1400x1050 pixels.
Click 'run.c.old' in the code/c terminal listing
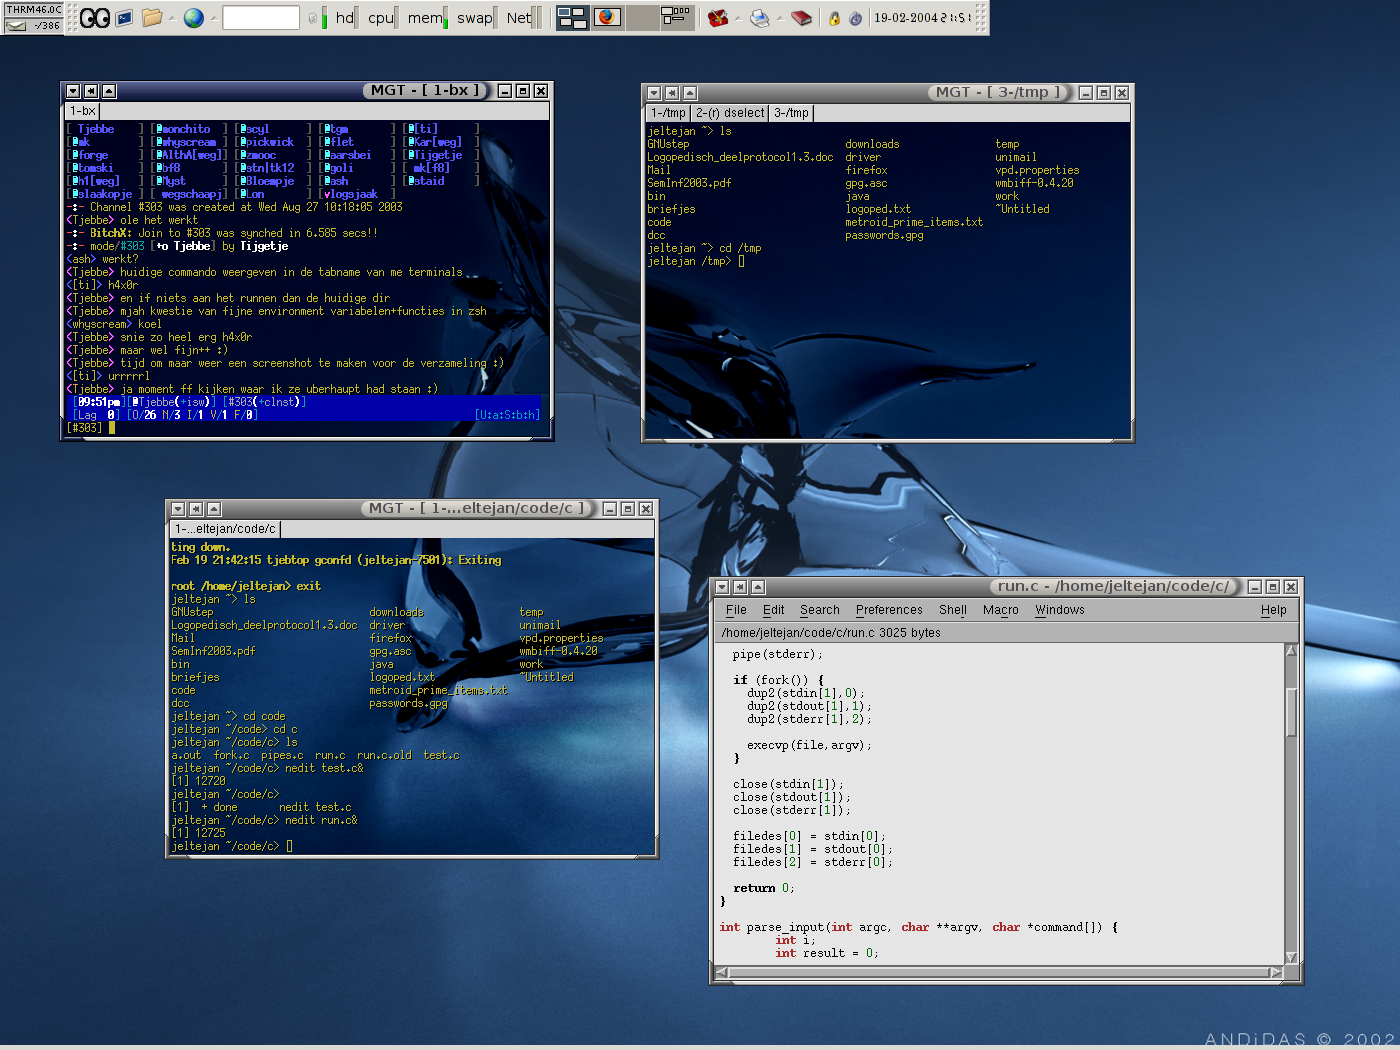click(x=384, y=755)
